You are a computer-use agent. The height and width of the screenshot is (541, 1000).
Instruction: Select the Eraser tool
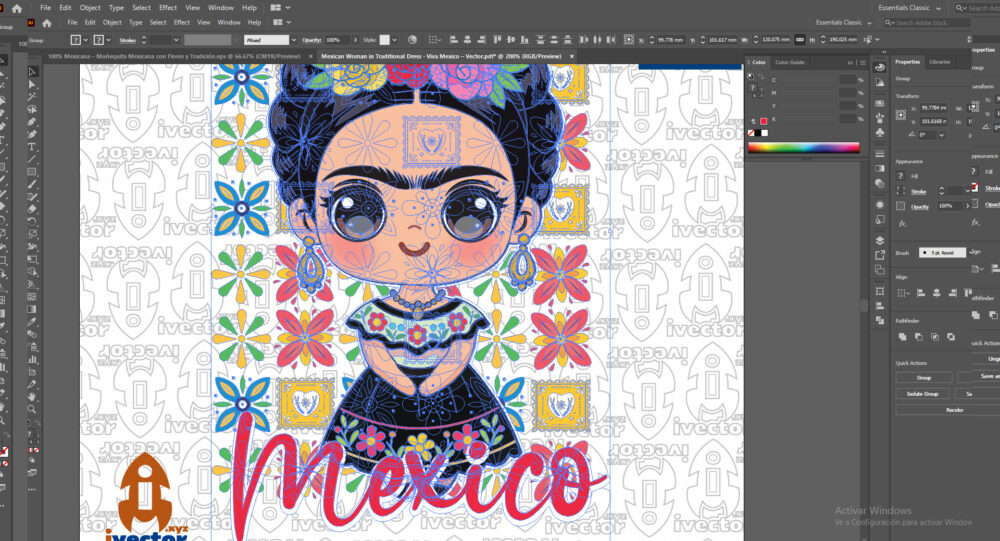point(32,209)
